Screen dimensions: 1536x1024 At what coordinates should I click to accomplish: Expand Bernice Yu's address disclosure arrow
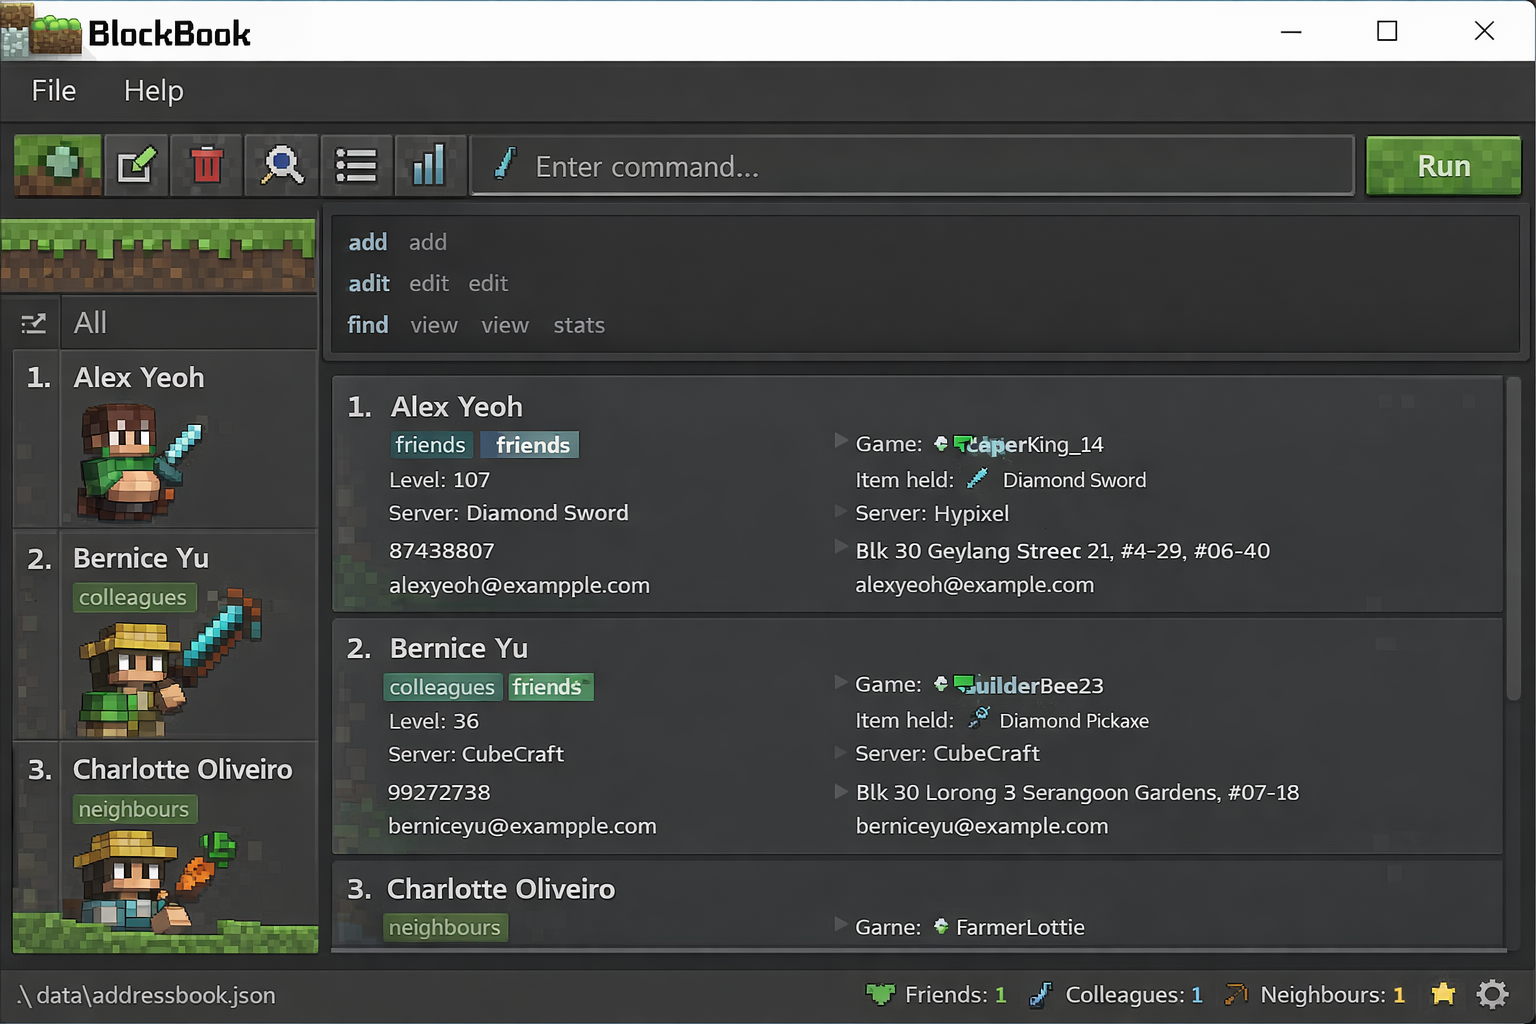coord(841,791)
